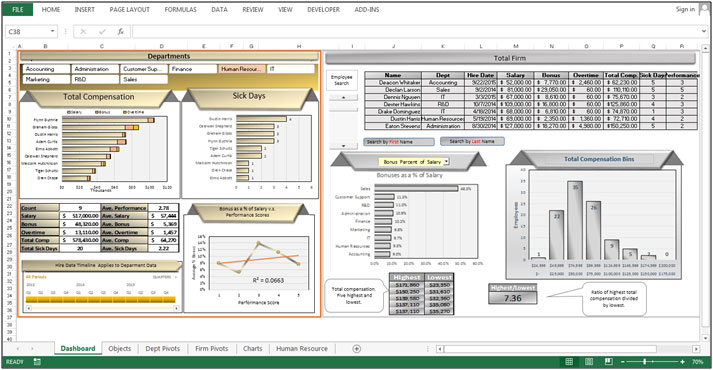
Task: Toggle the Marketing department slicer item
Action: (x=46, y=79)
